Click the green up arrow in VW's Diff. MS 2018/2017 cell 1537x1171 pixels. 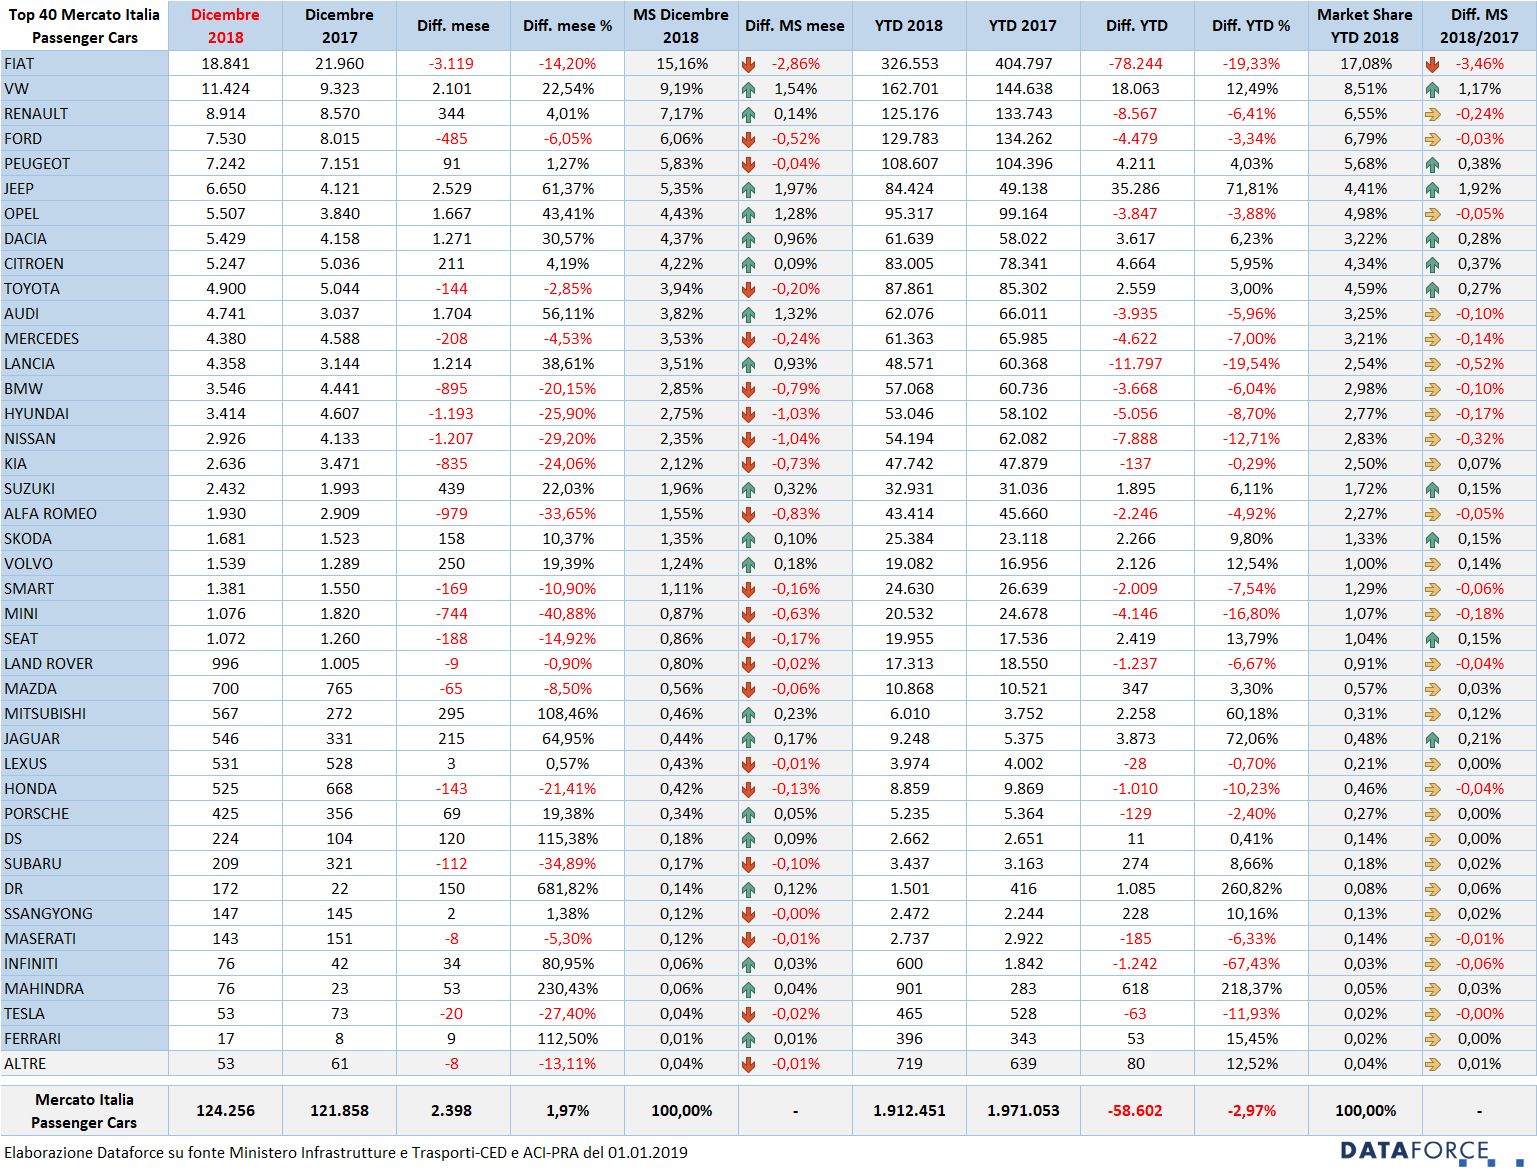point(1432,89)
